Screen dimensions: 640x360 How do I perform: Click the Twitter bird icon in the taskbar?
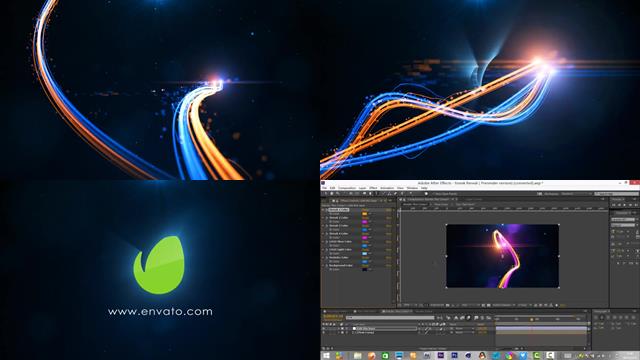(x=523, y=356)
